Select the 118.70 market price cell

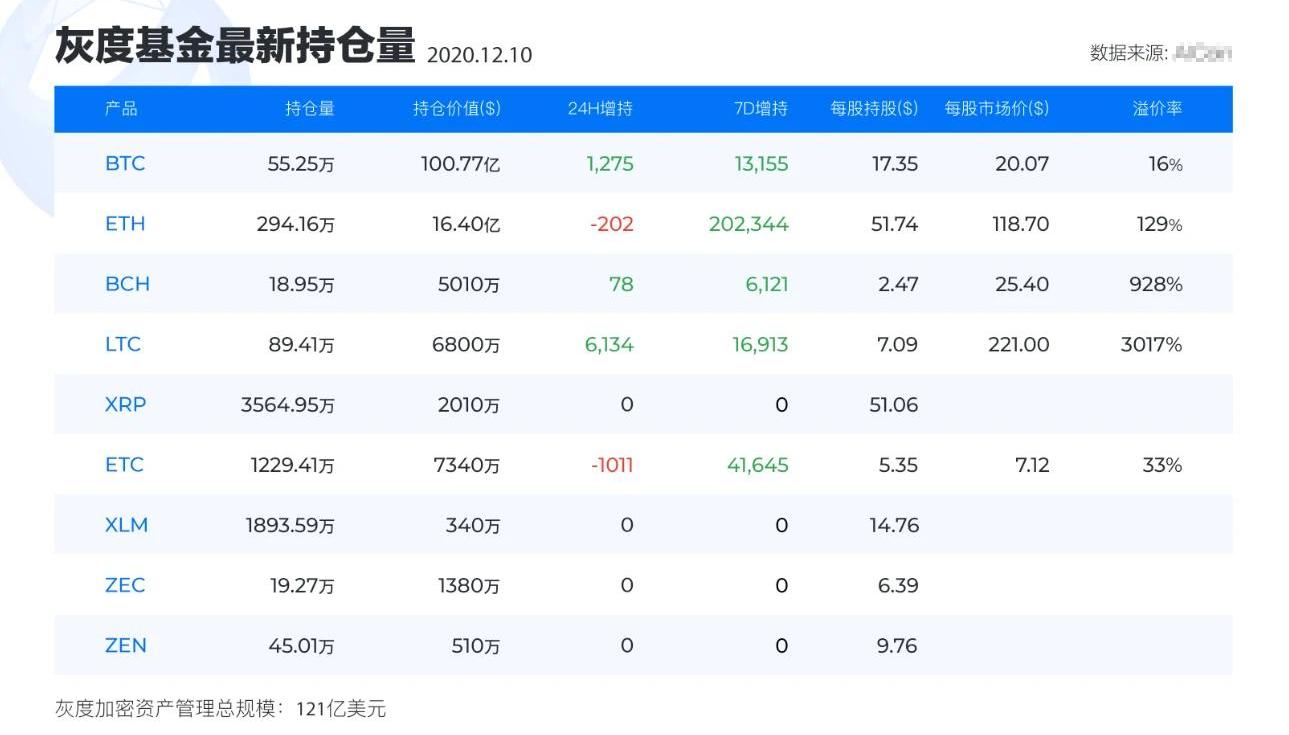1021,224
